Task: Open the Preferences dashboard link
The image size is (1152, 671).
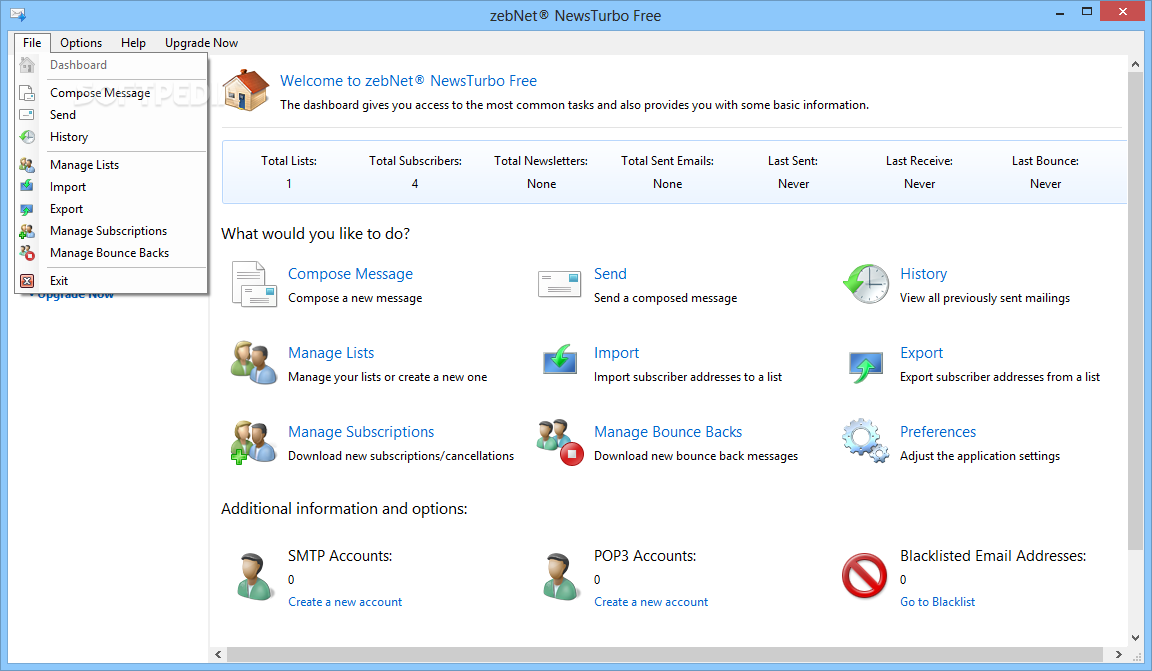Action: tap(938, 431)
